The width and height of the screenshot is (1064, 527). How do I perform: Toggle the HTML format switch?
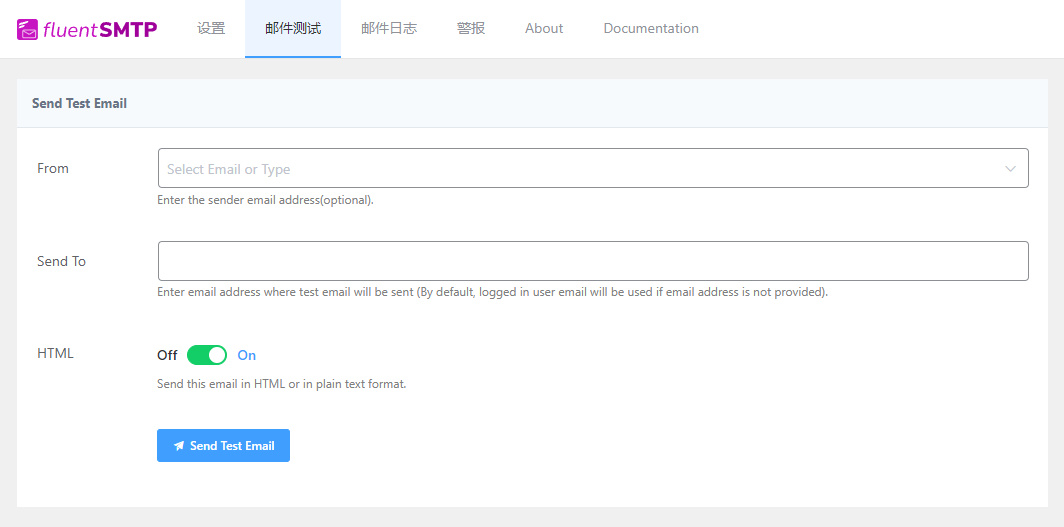point(207,355)
